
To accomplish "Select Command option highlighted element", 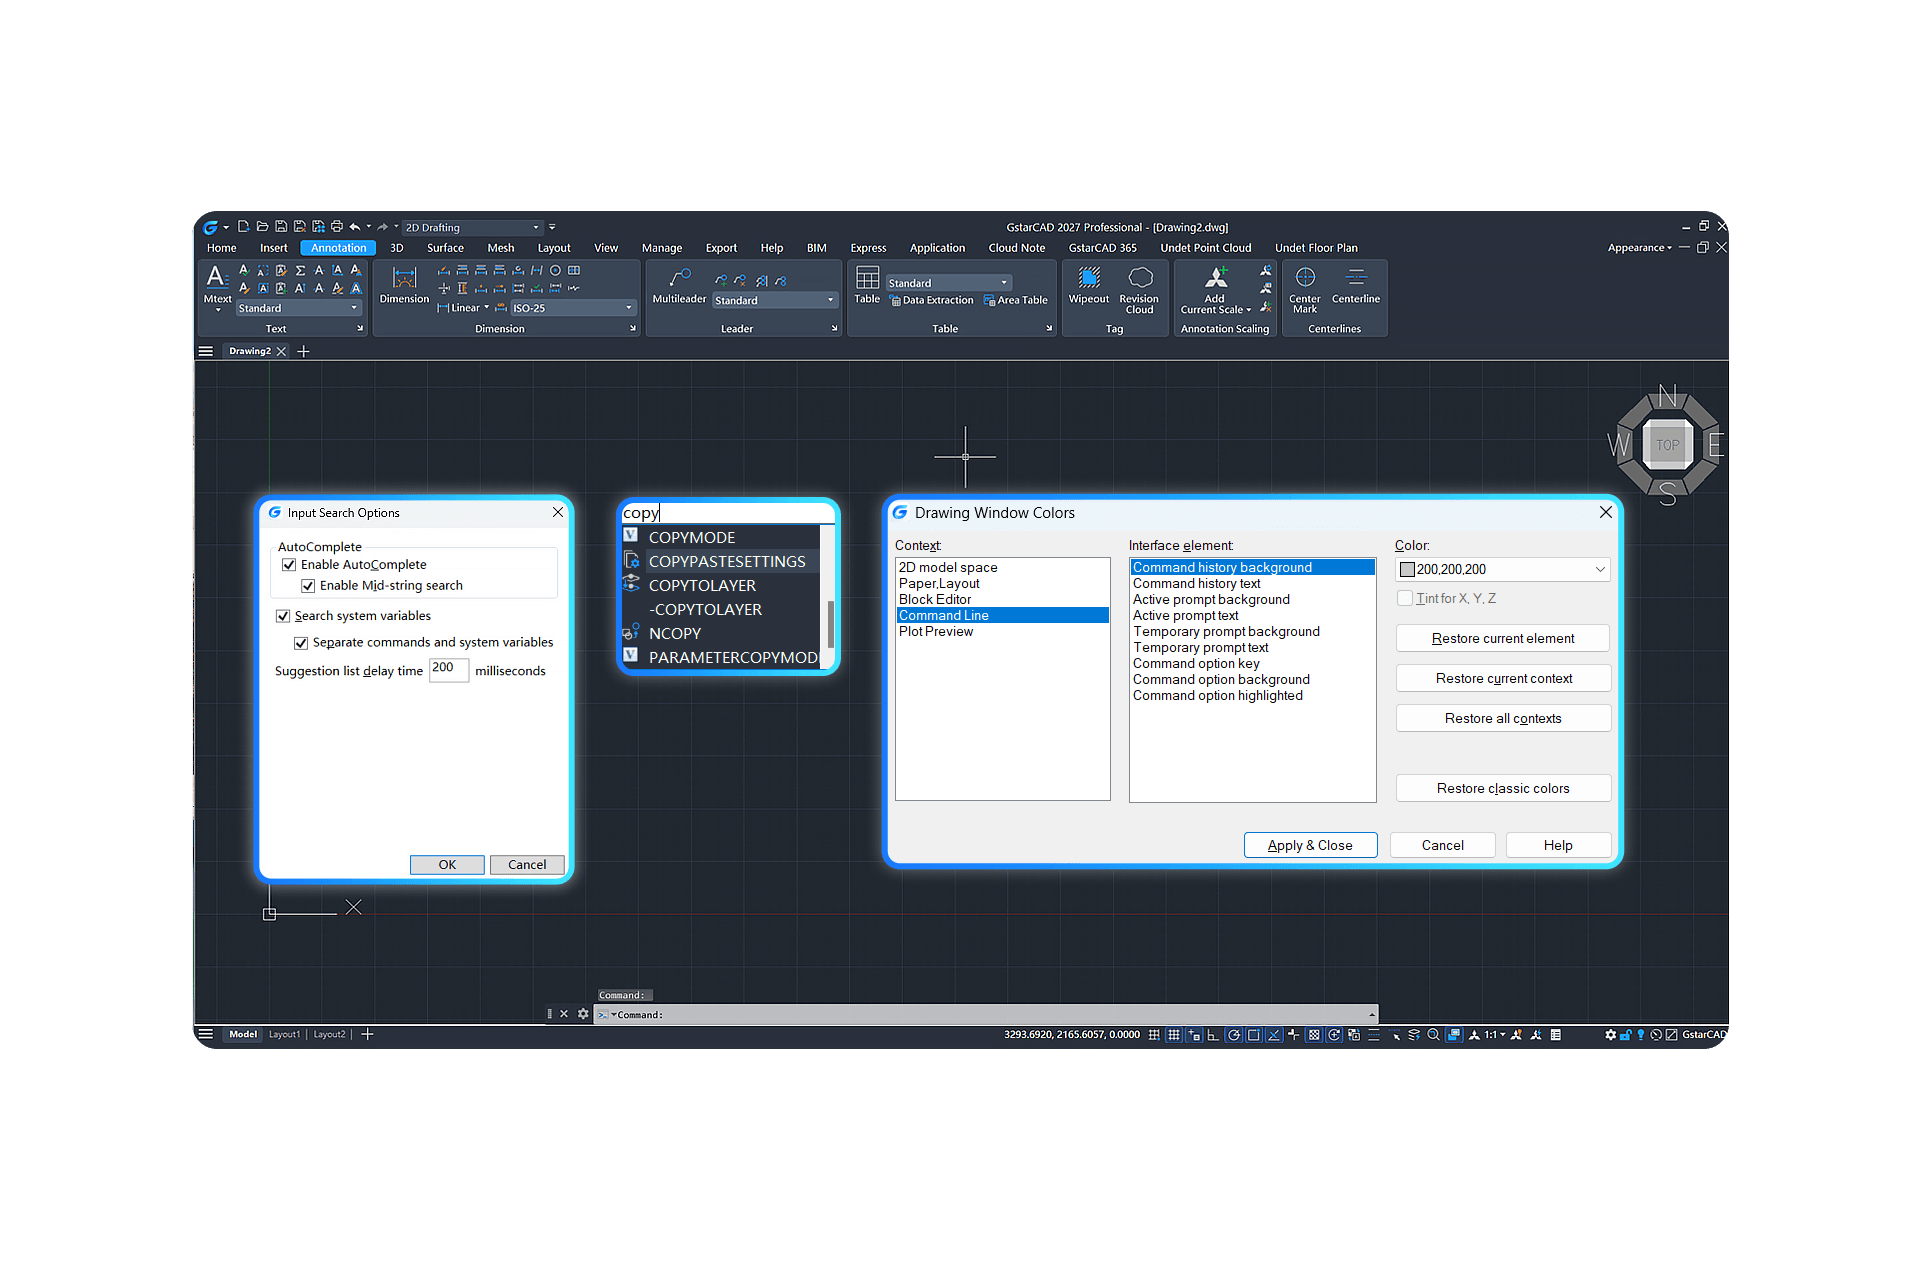I will 1217,696.
